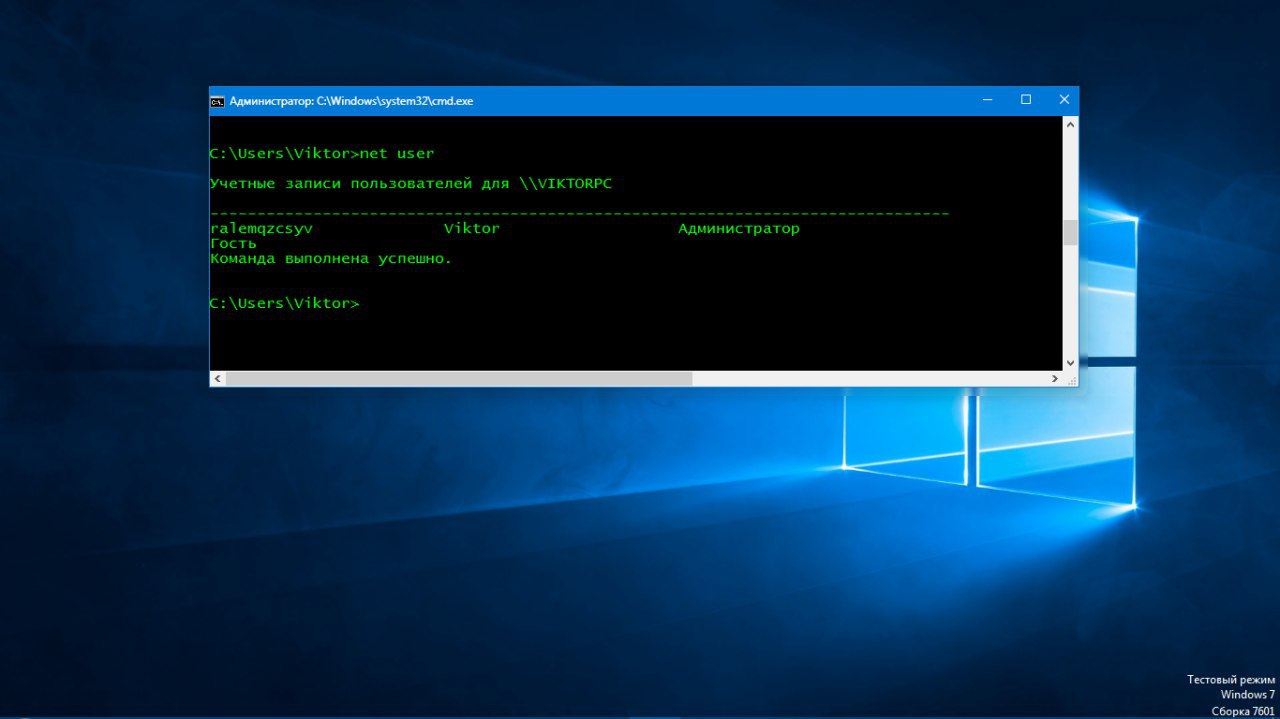This screenshot has width=1280, height=719.
Task: Minimize the cmd.exe window
Action: (987, 100)
